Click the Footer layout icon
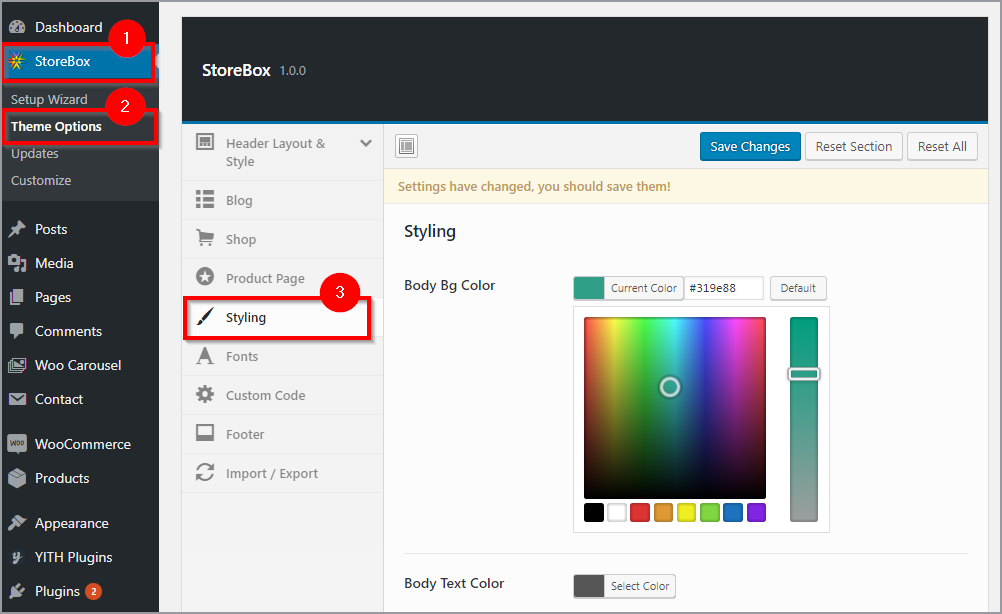This screenshot has width=1002, height=614. click(x=205, y=433)
